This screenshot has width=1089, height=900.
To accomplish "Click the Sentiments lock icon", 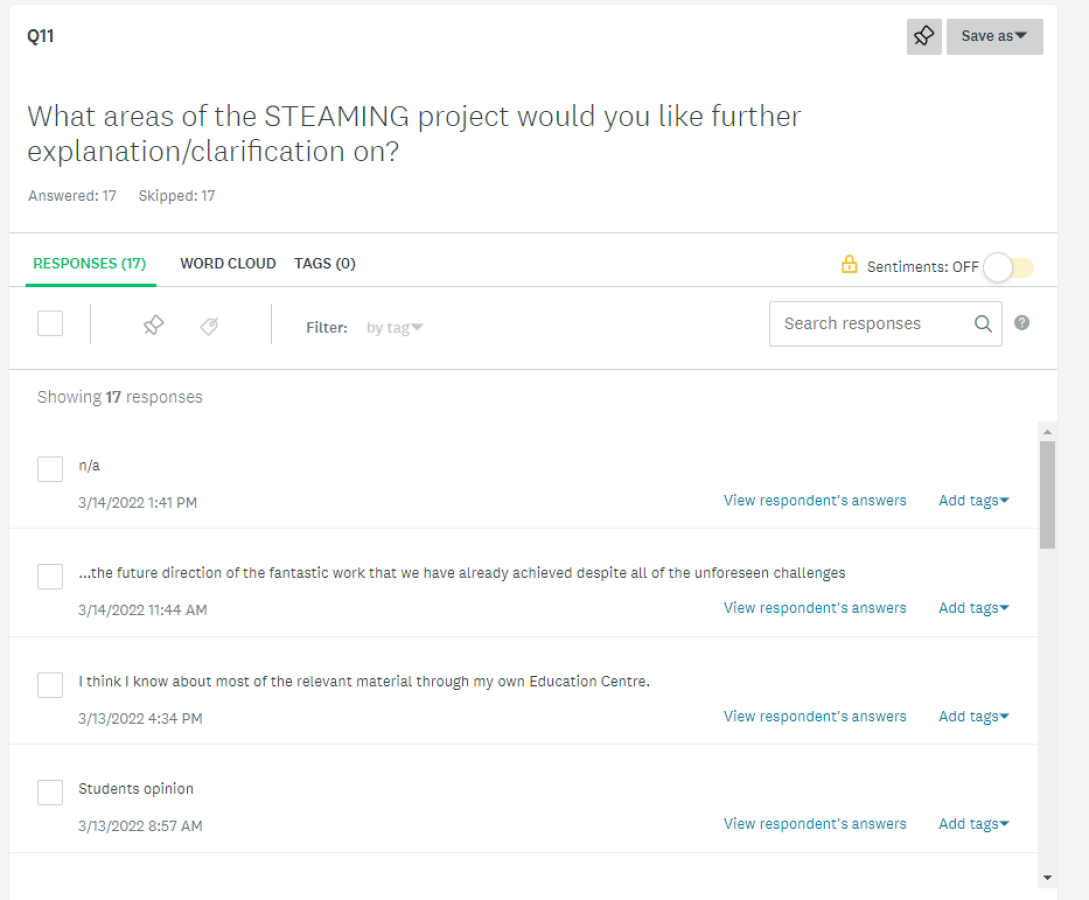I will click(x=849, y=265).
